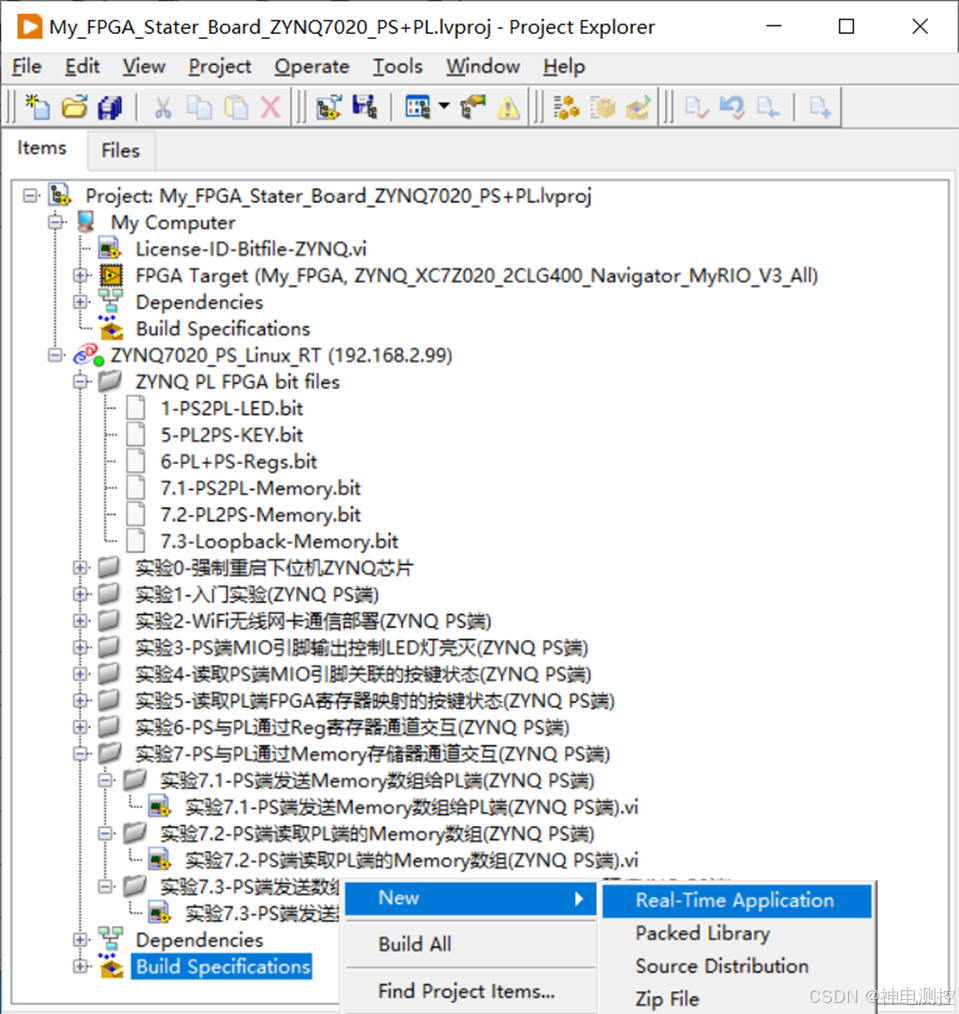The height and width of the screenshot is (1014, 959).
Task: Open the Operate menu
Action: click(x=312, y=67)
